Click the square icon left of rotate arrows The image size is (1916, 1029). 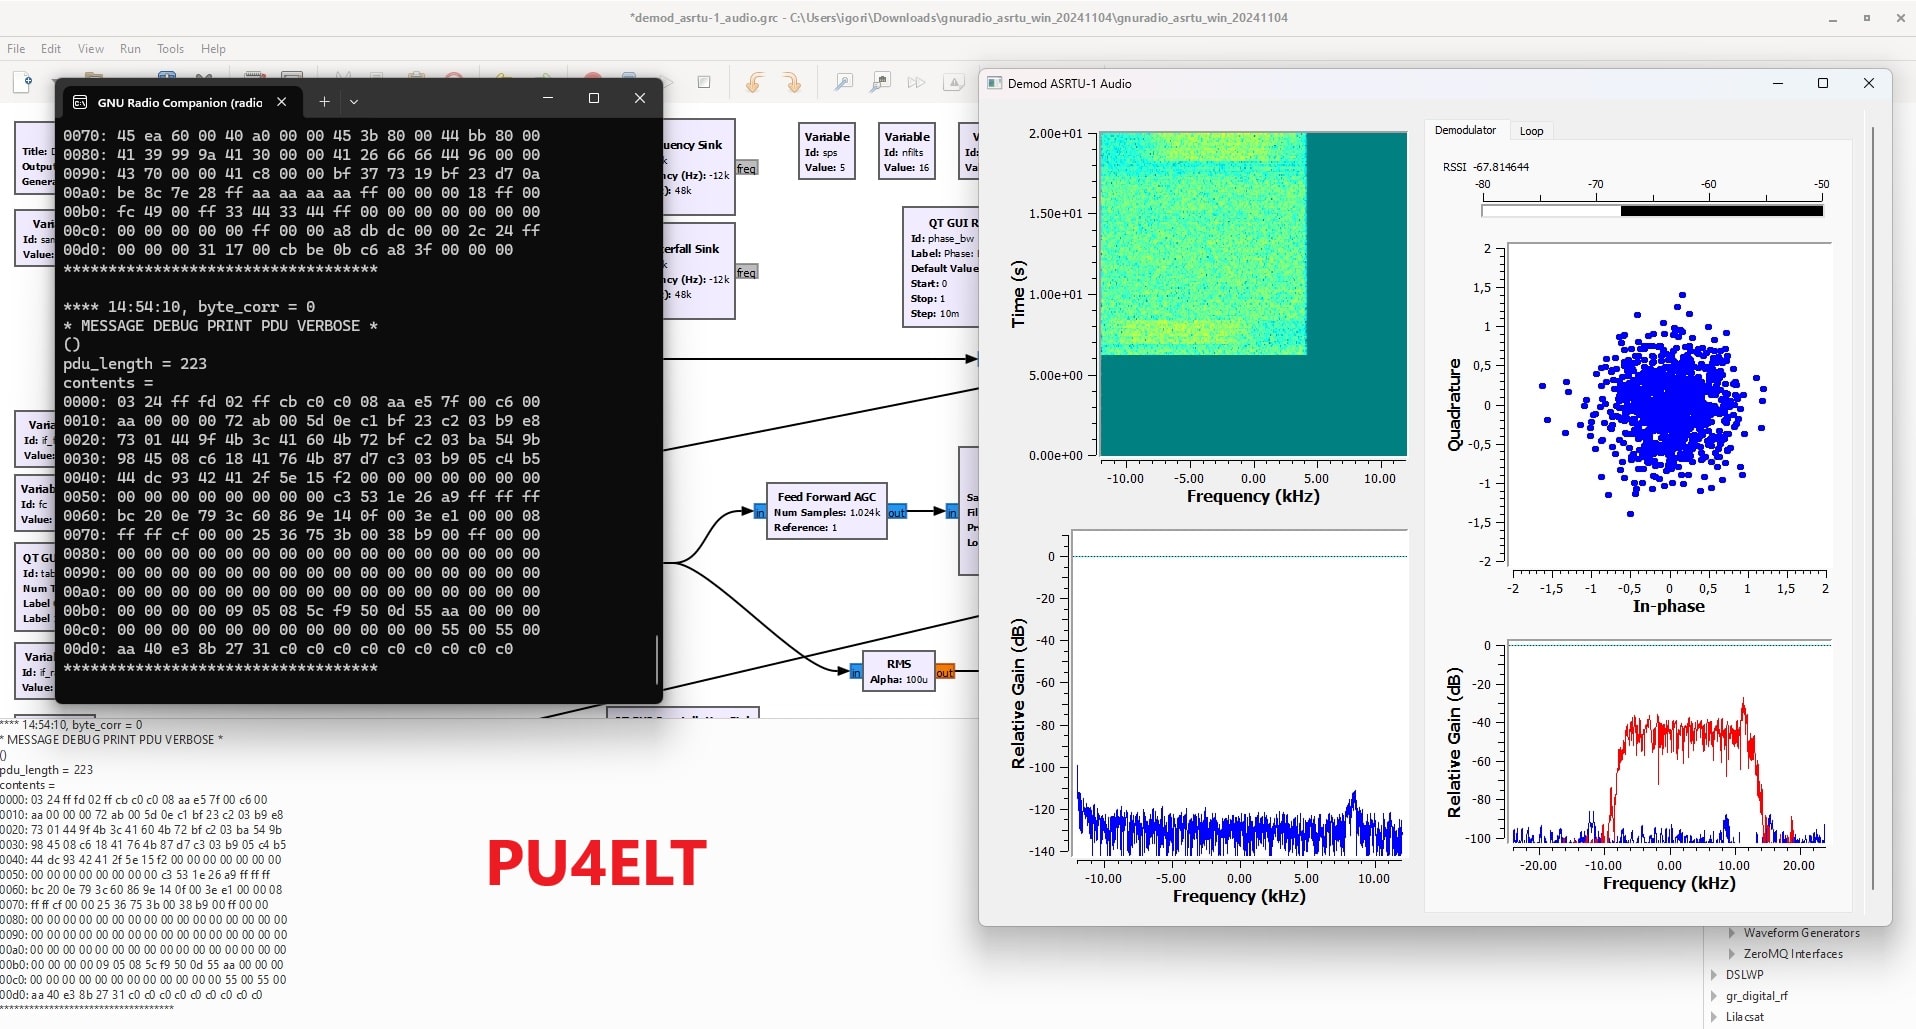(x=704, y=82)
